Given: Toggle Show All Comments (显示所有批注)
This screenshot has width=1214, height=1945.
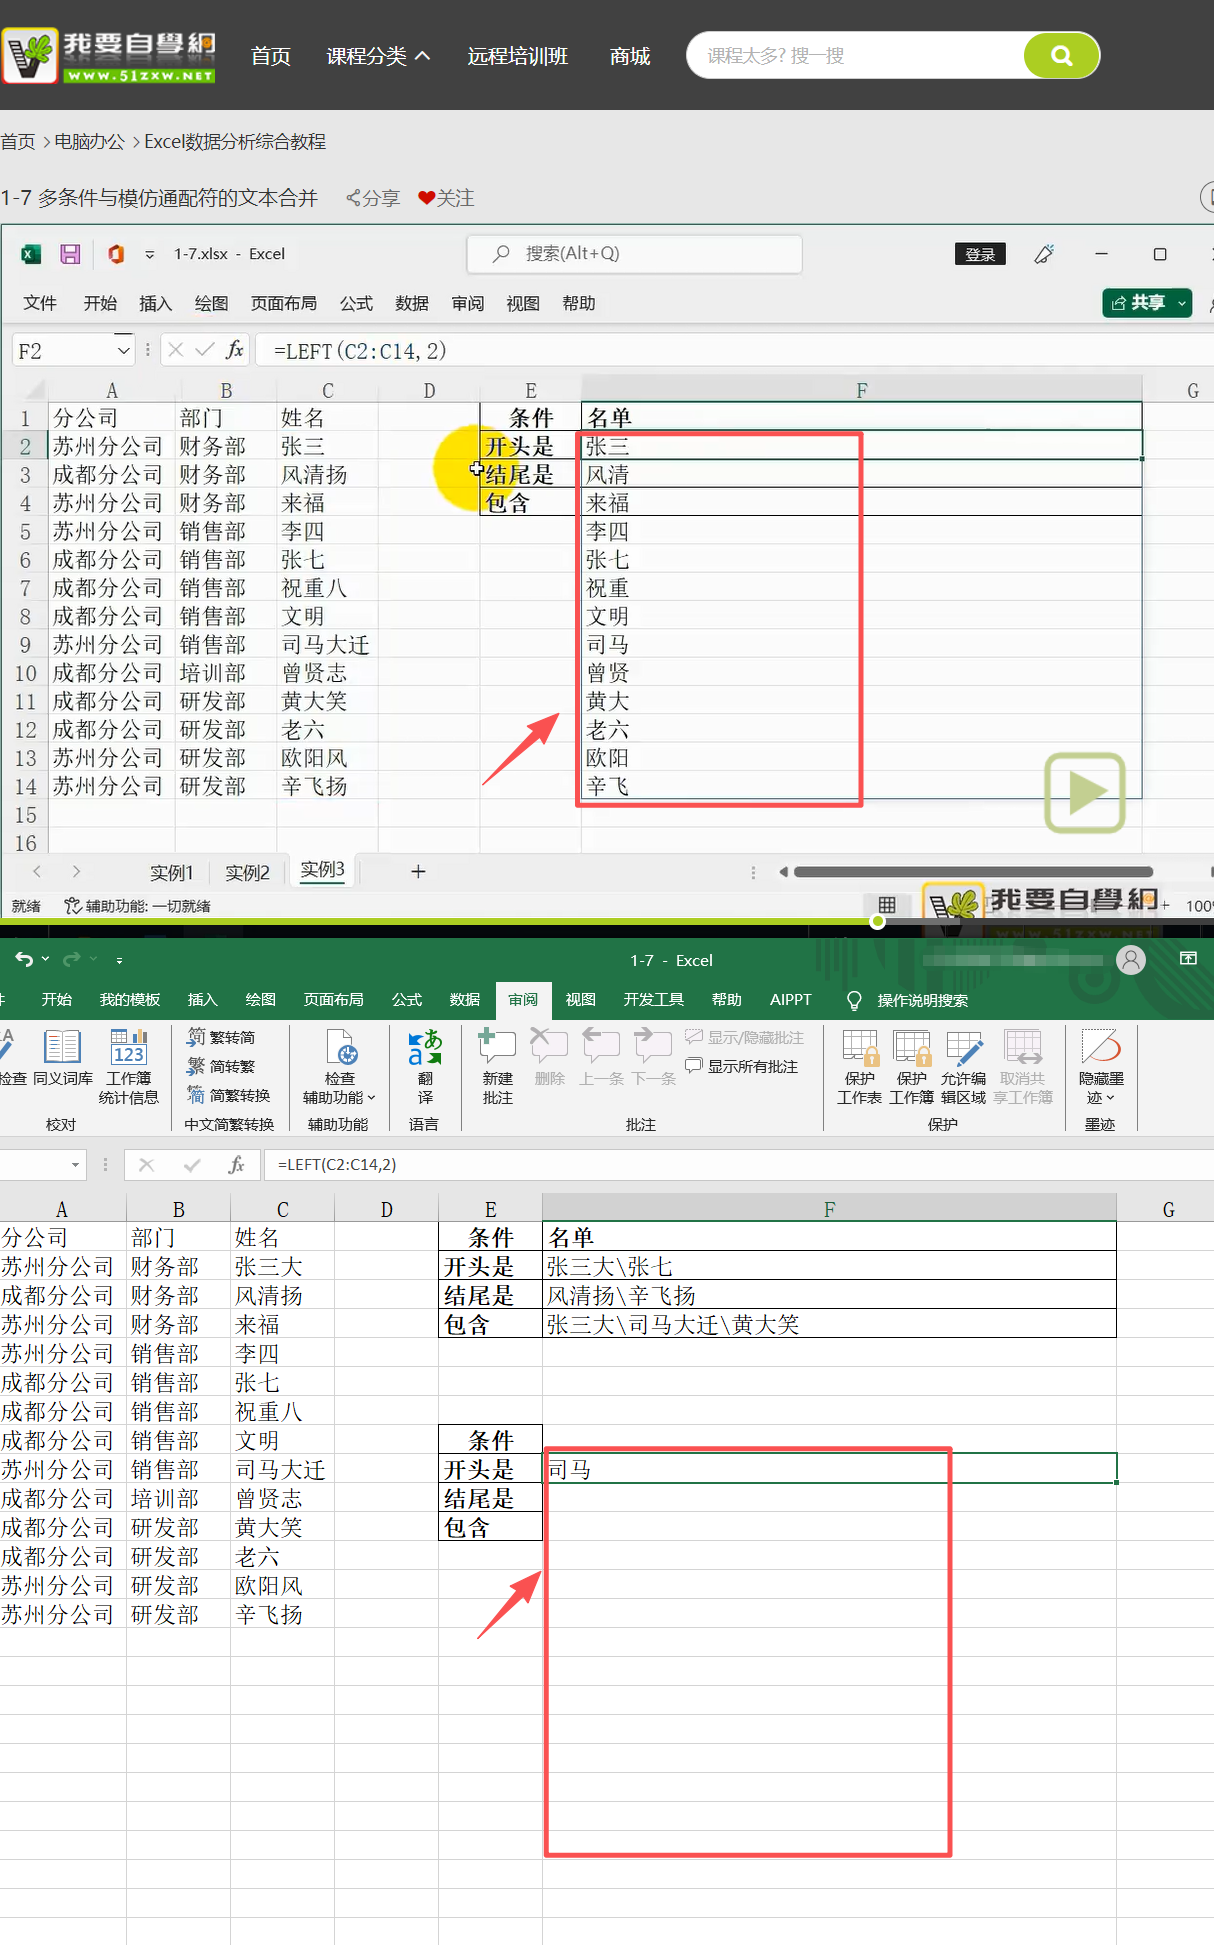Looking at the screenshot, I should (742, 1067).
